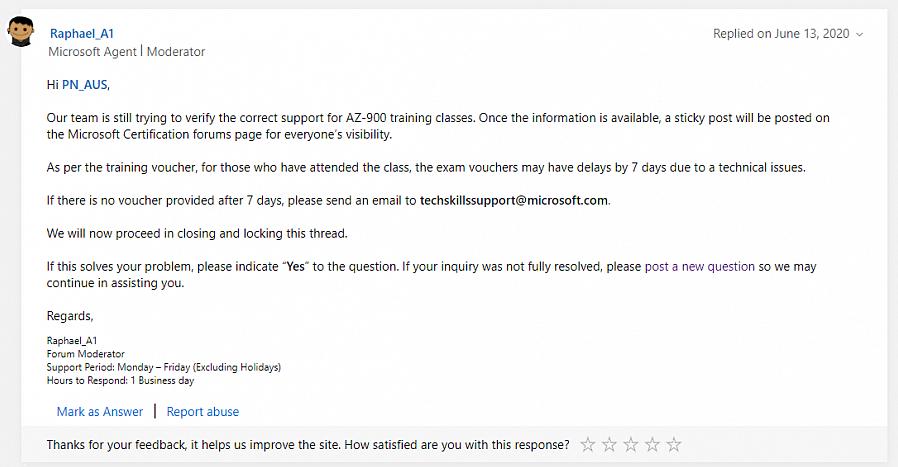Open the PN_AUS profile link

pyautogui.click(x=84, y=85)
